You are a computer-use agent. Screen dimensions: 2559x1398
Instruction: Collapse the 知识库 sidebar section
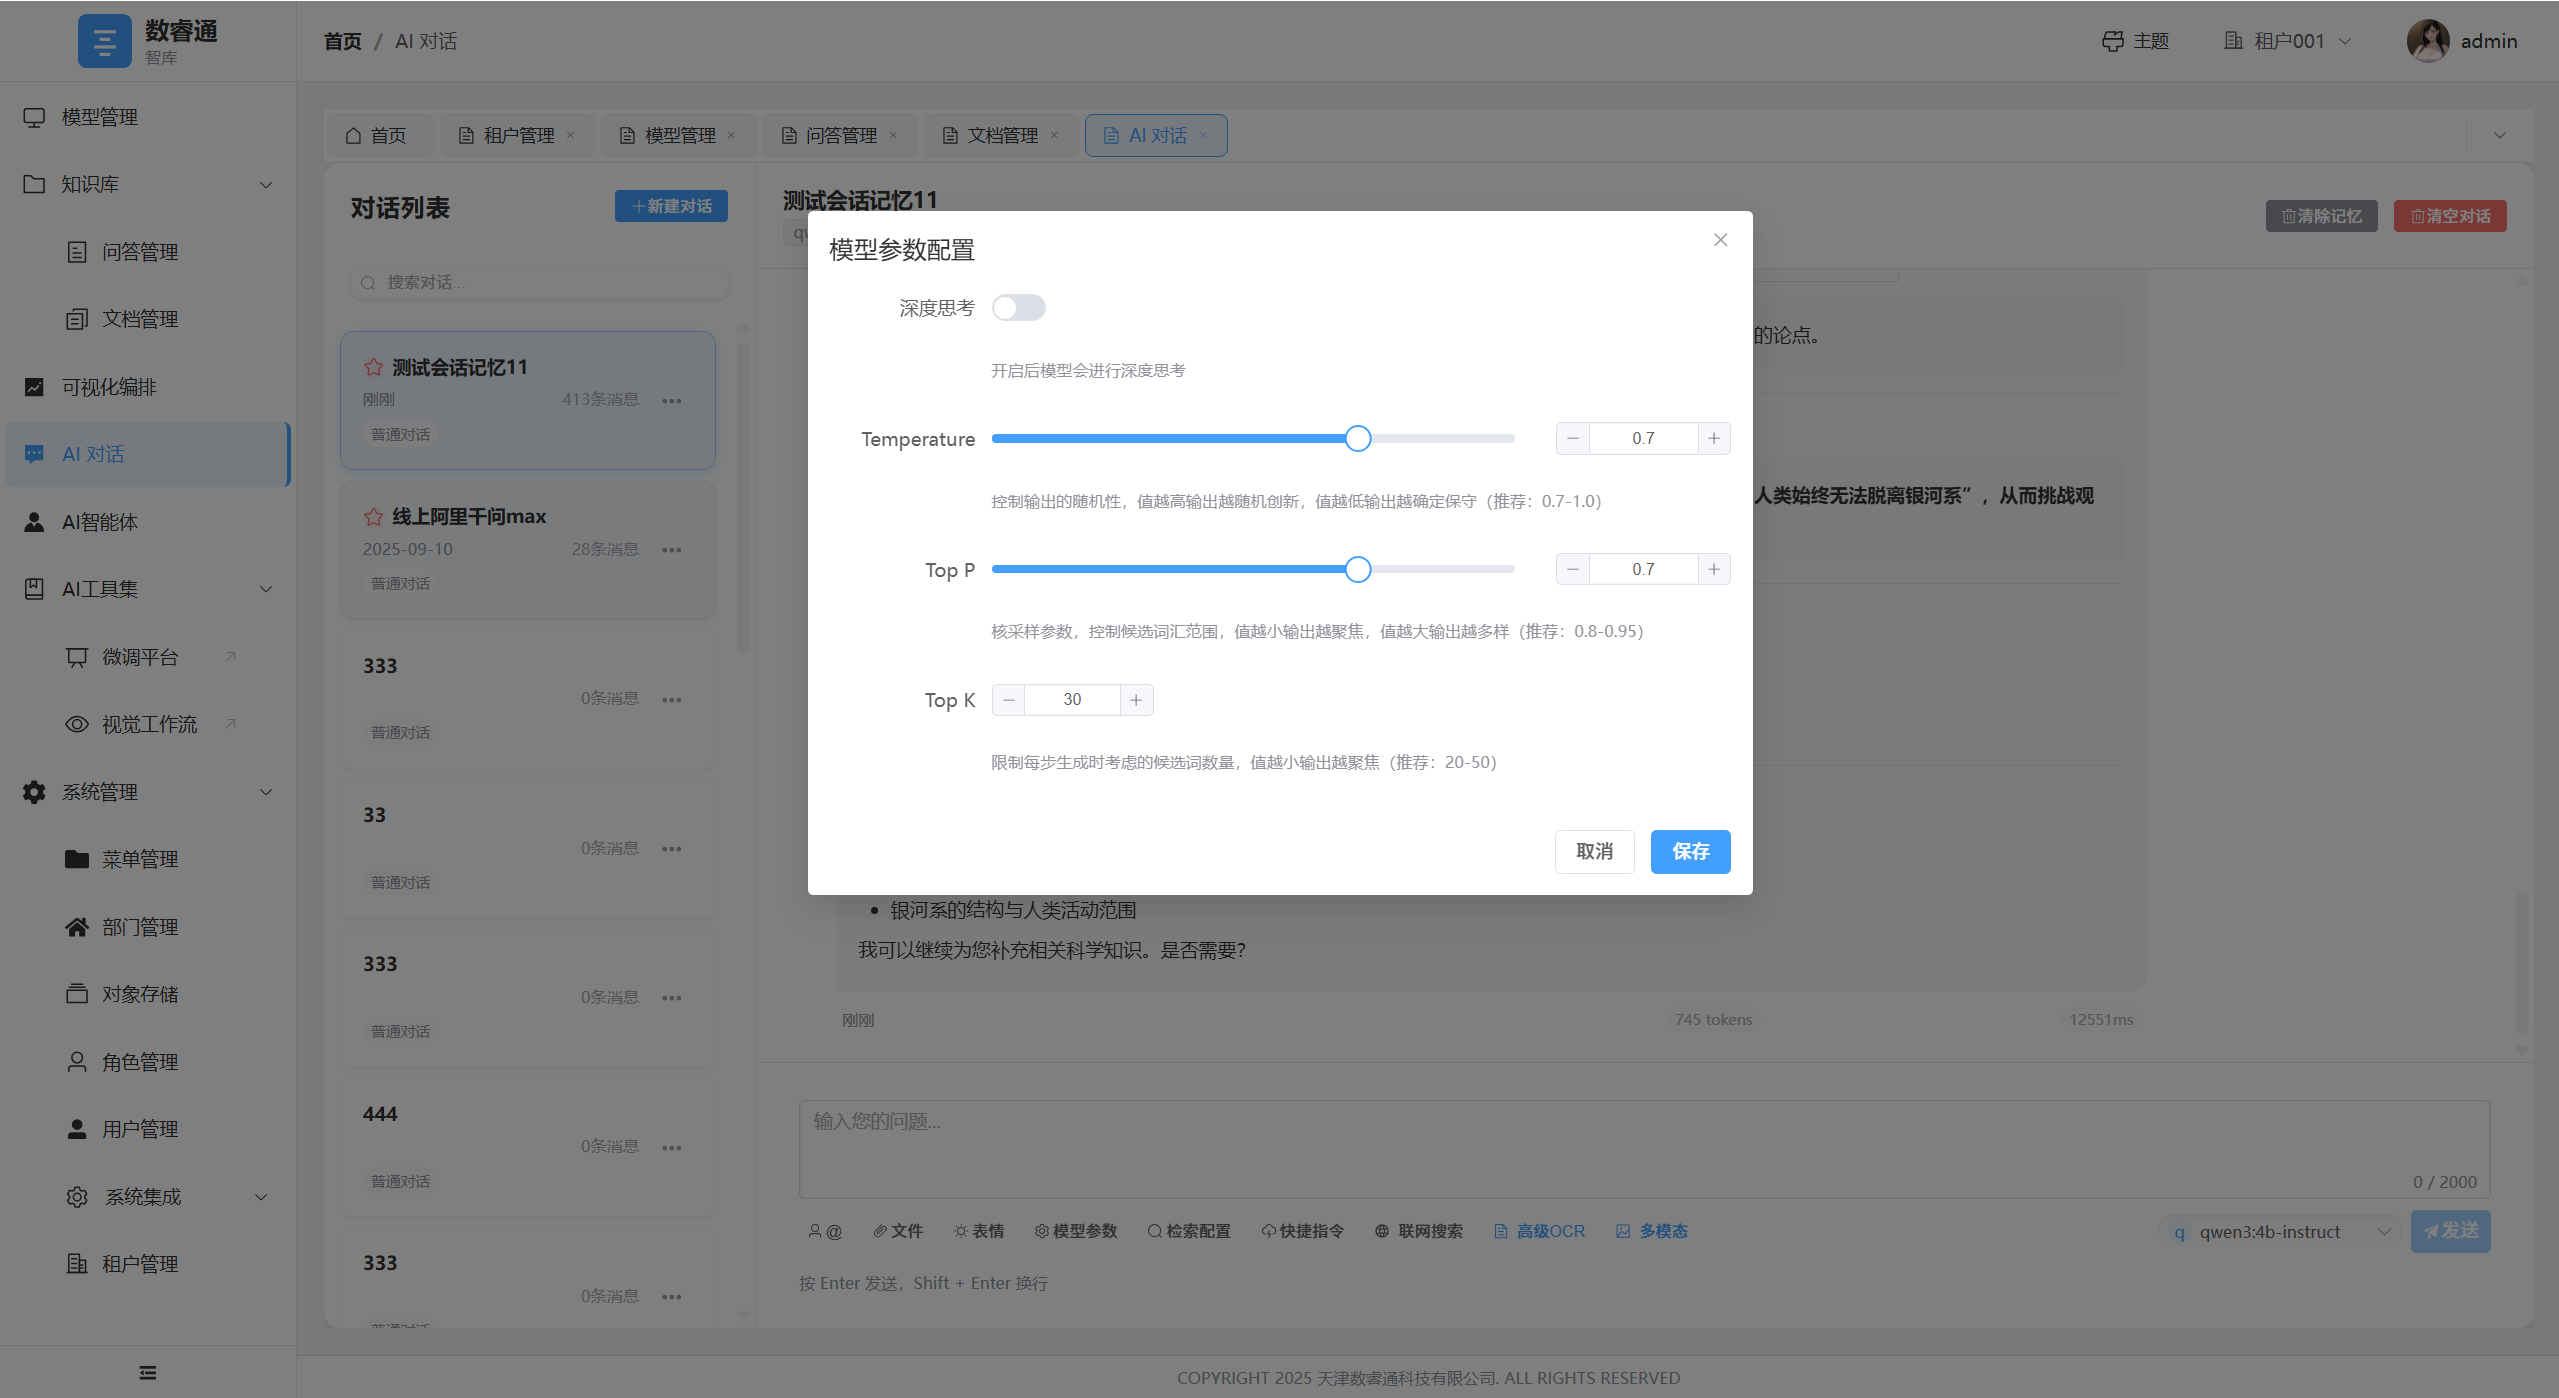(x=147, y=184)
